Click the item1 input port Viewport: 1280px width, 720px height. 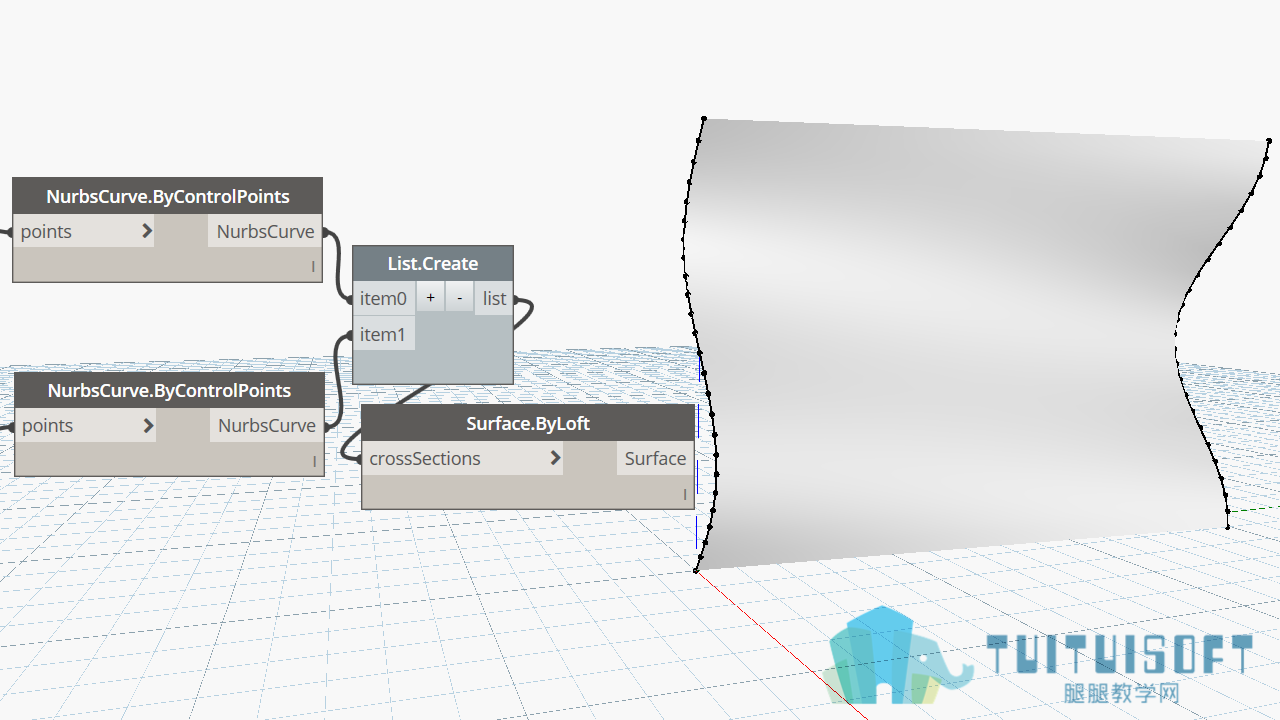(x=384, y=334)
